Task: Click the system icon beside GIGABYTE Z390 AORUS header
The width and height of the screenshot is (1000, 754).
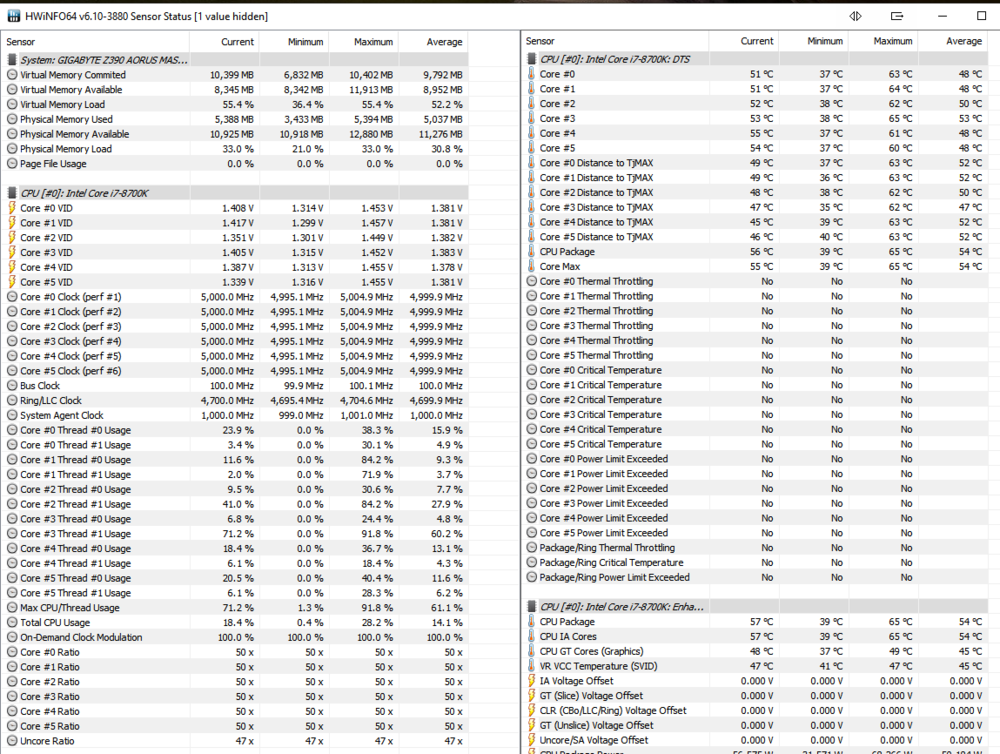Action: pos(12,60)
